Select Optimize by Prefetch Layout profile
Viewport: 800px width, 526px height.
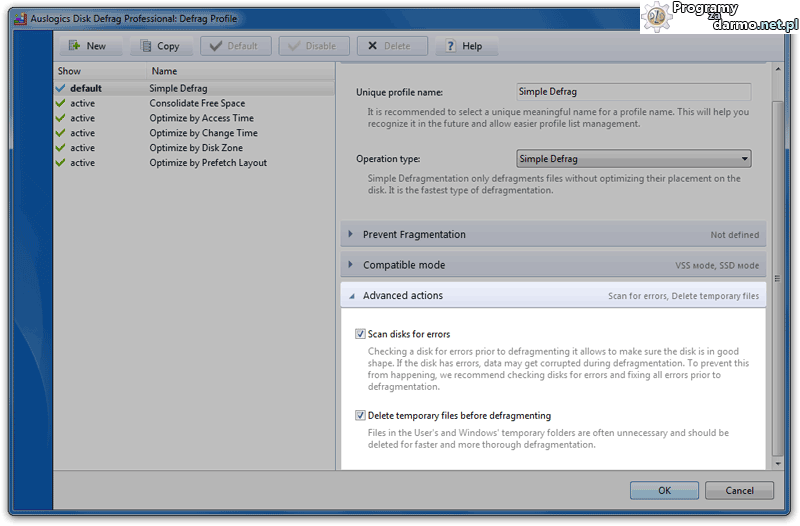pos(208,163)
